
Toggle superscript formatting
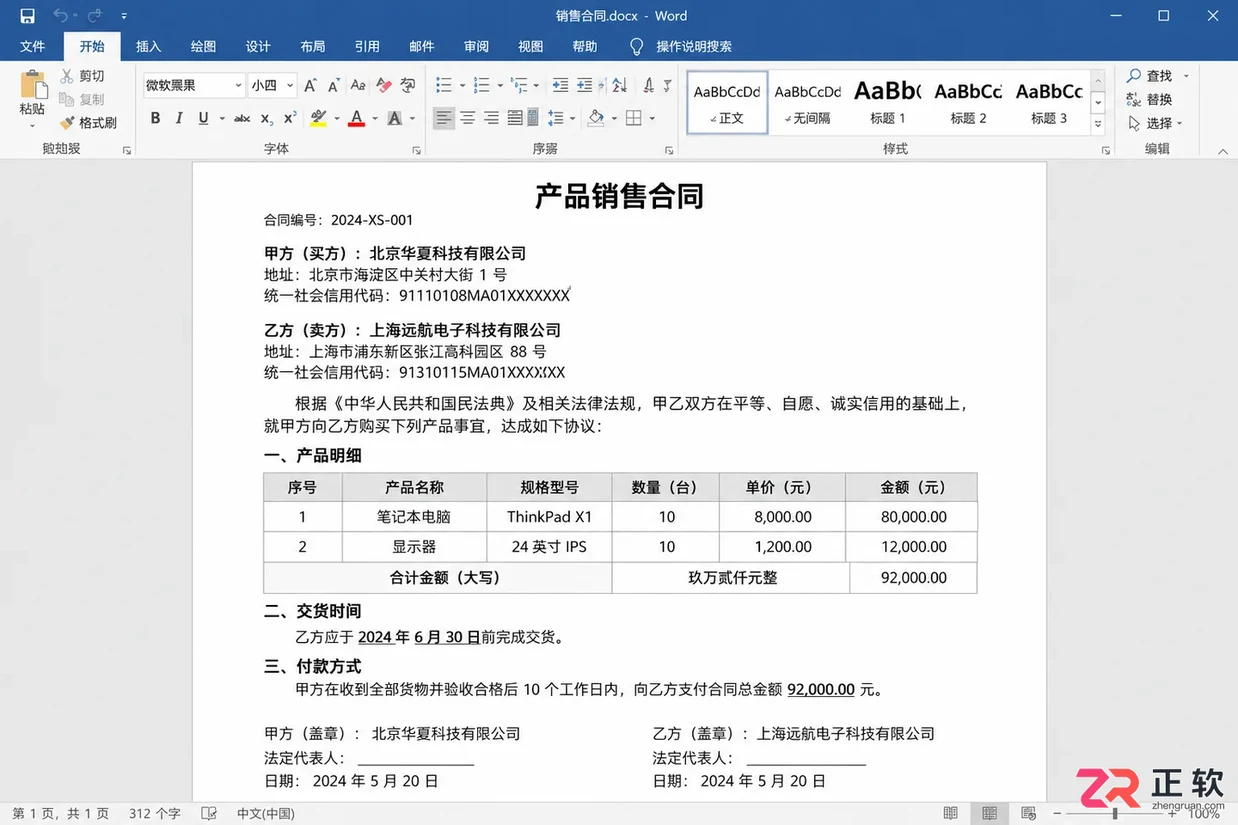point(290,118)
